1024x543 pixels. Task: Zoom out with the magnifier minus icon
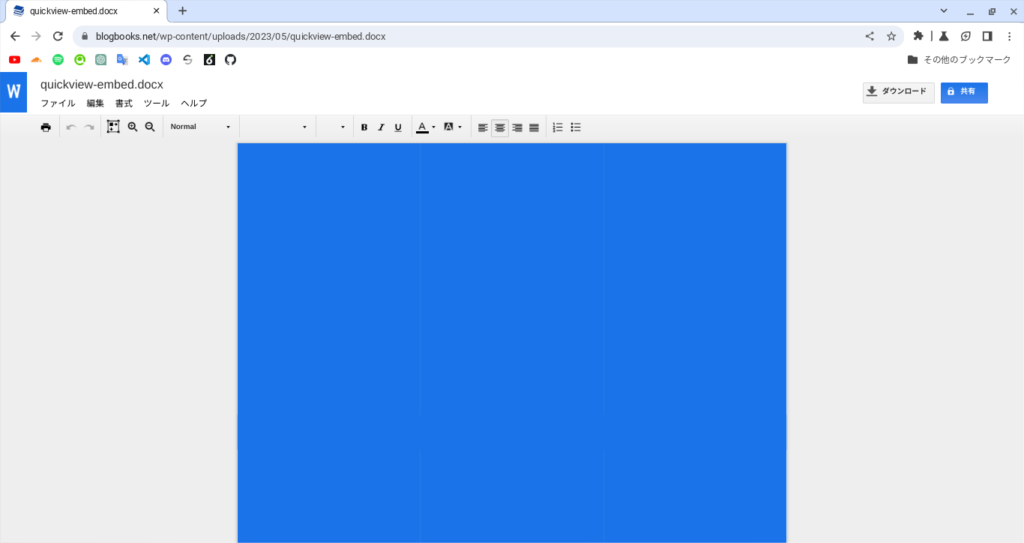(x=150, y=127)
